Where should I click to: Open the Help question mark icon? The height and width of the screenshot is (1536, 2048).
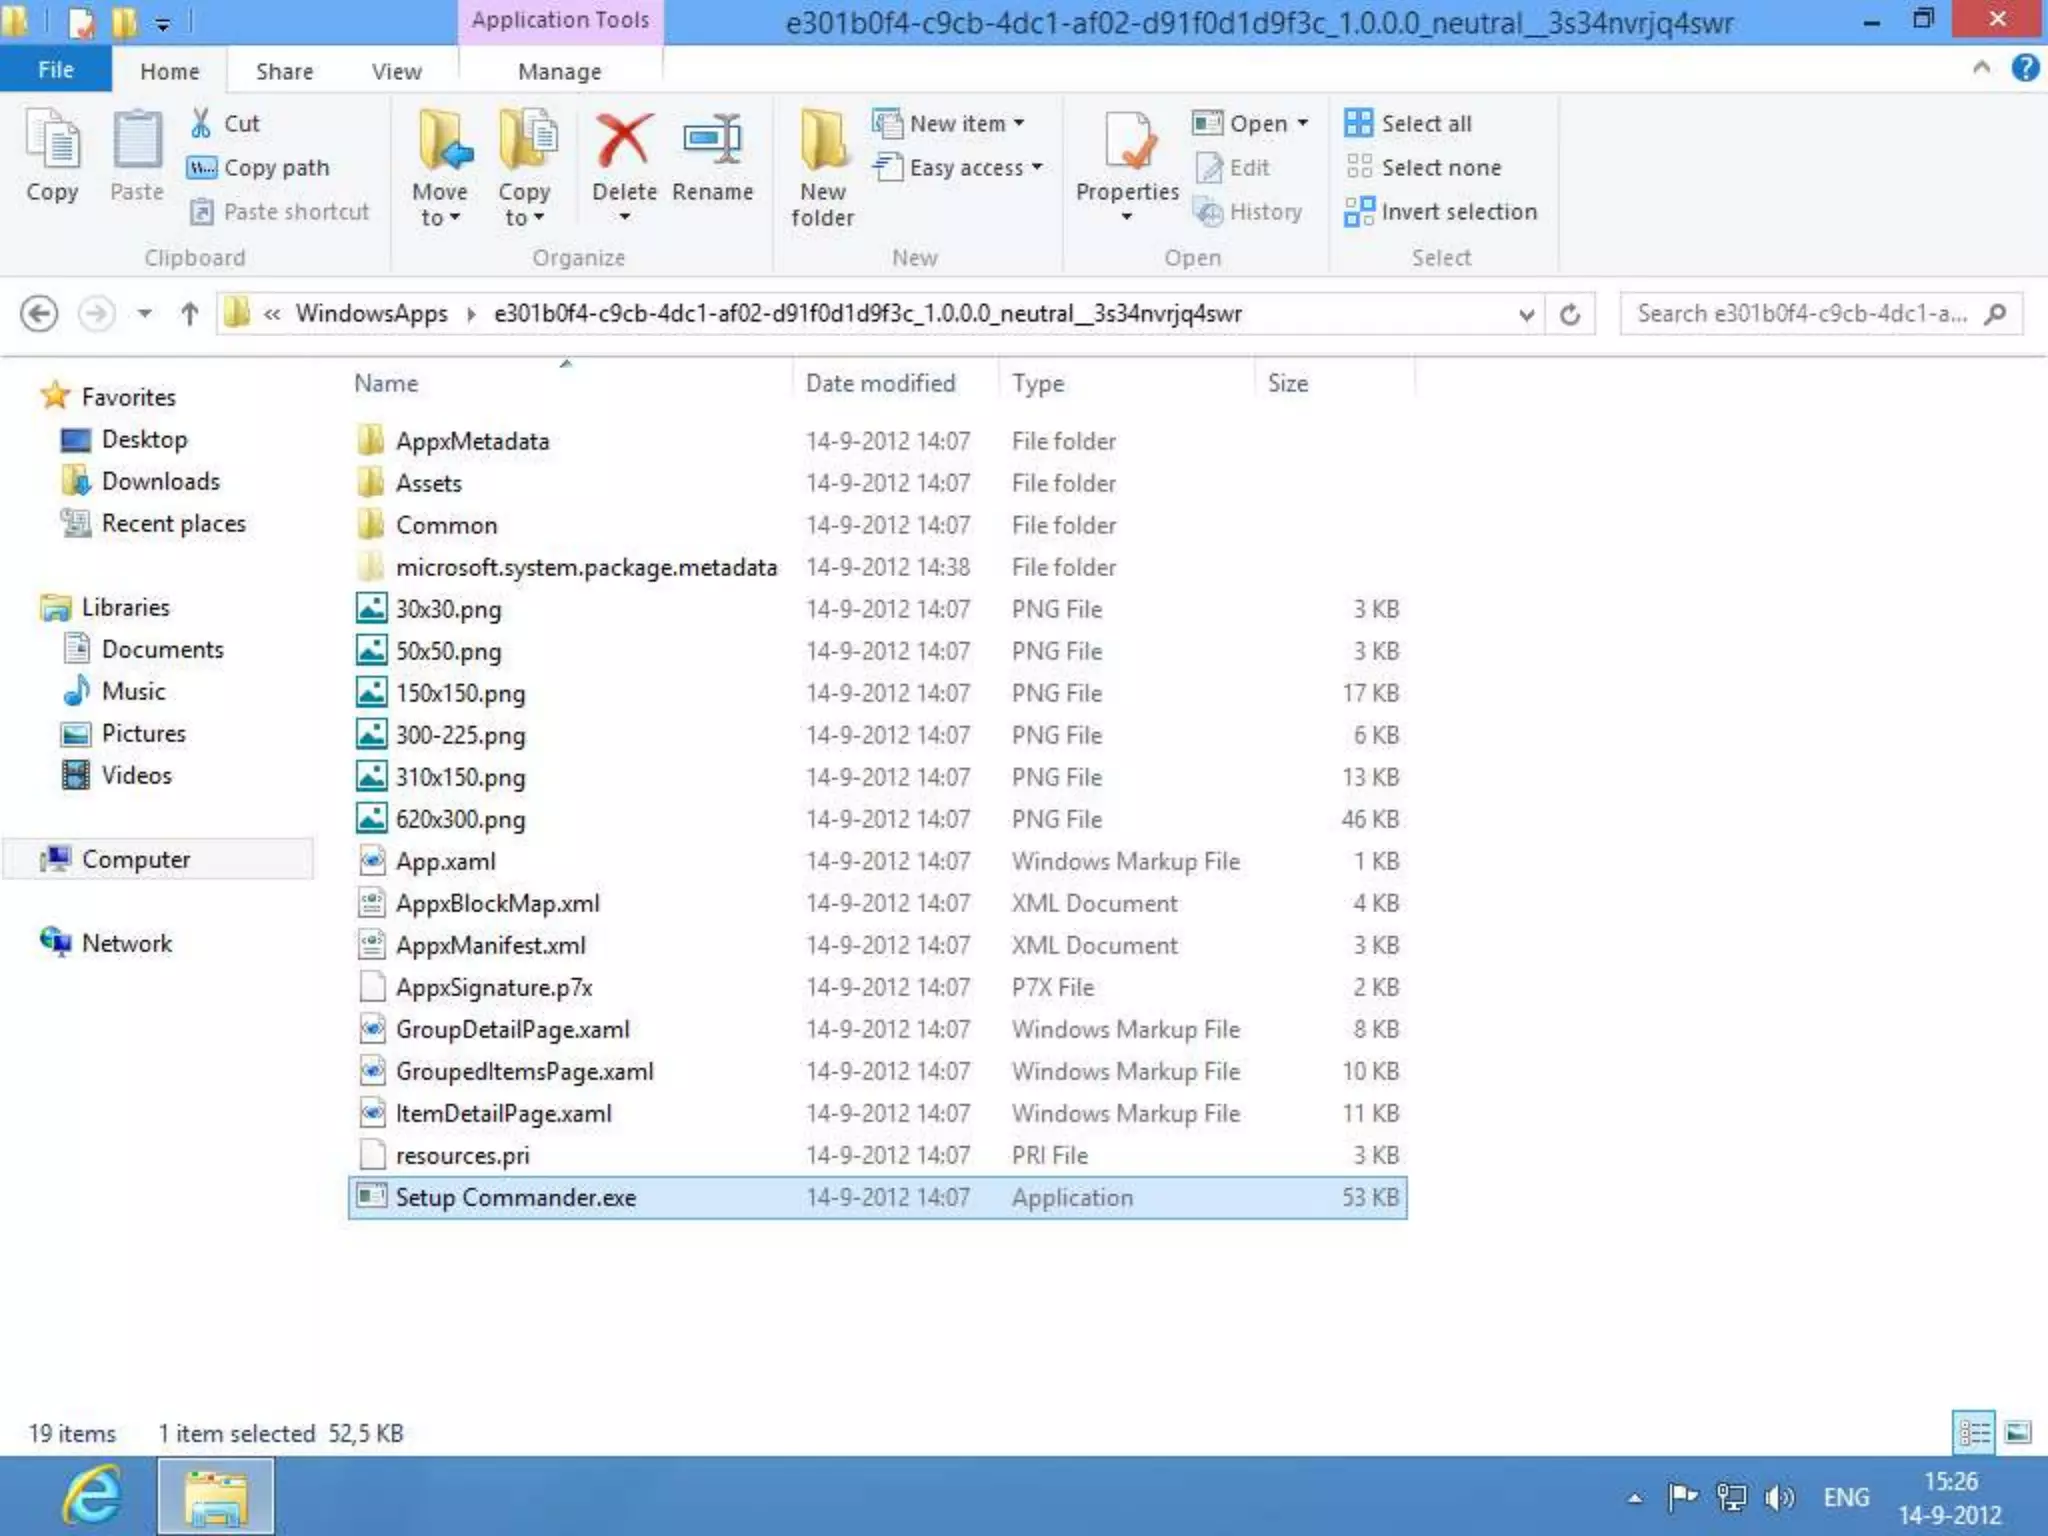pyautogui.click(x=2025, y=68)
